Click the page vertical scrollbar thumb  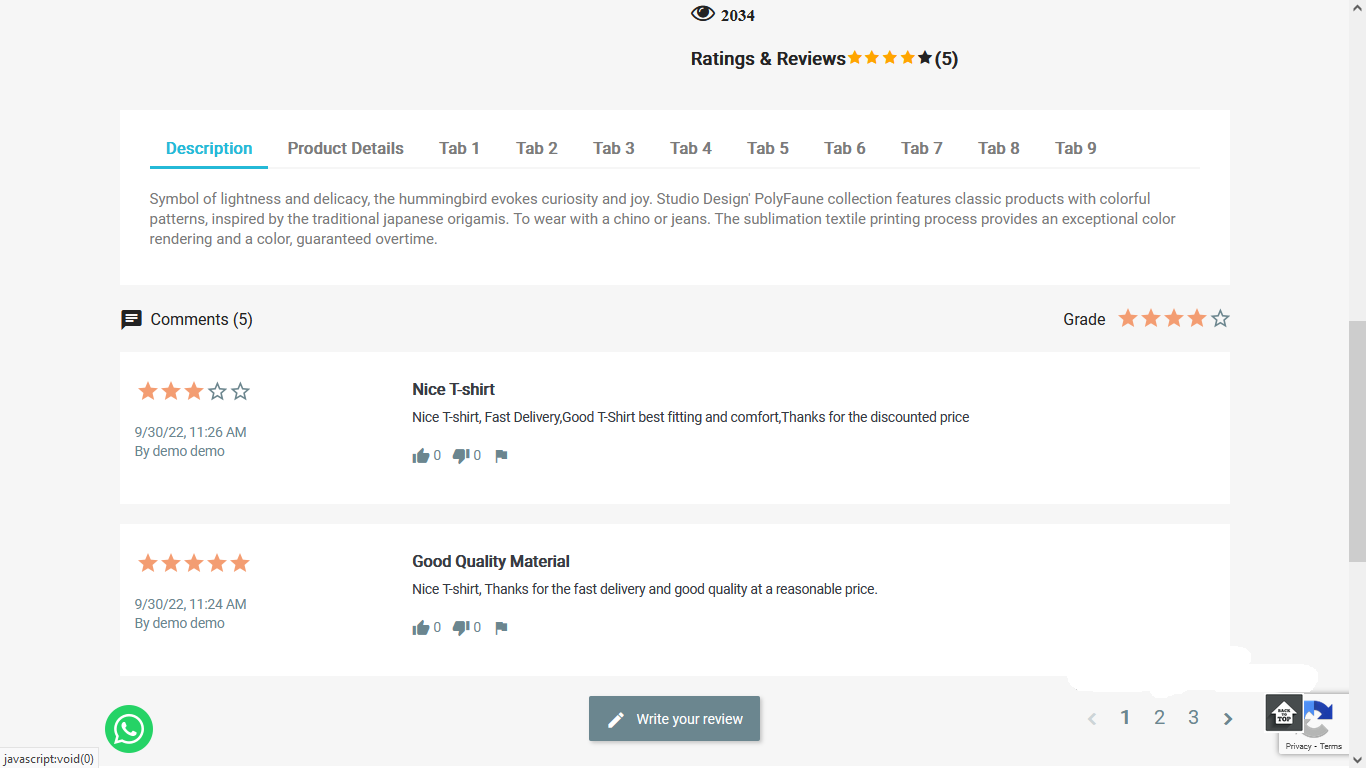[1357, 441]
